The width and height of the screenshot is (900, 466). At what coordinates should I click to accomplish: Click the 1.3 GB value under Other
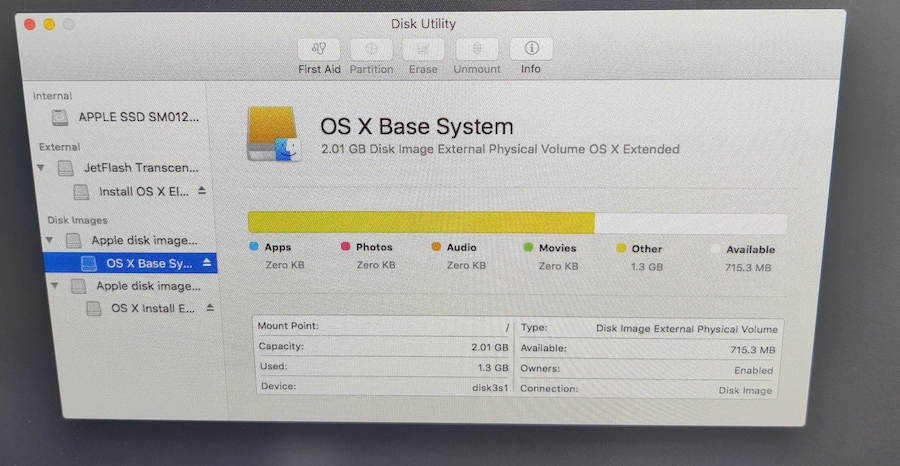(647, 267)
